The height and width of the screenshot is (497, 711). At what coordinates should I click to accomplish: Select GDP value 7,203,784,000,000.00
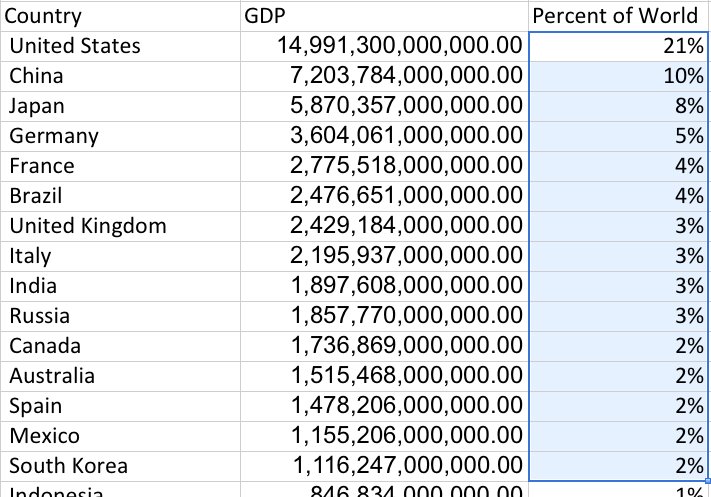(385, 76)
